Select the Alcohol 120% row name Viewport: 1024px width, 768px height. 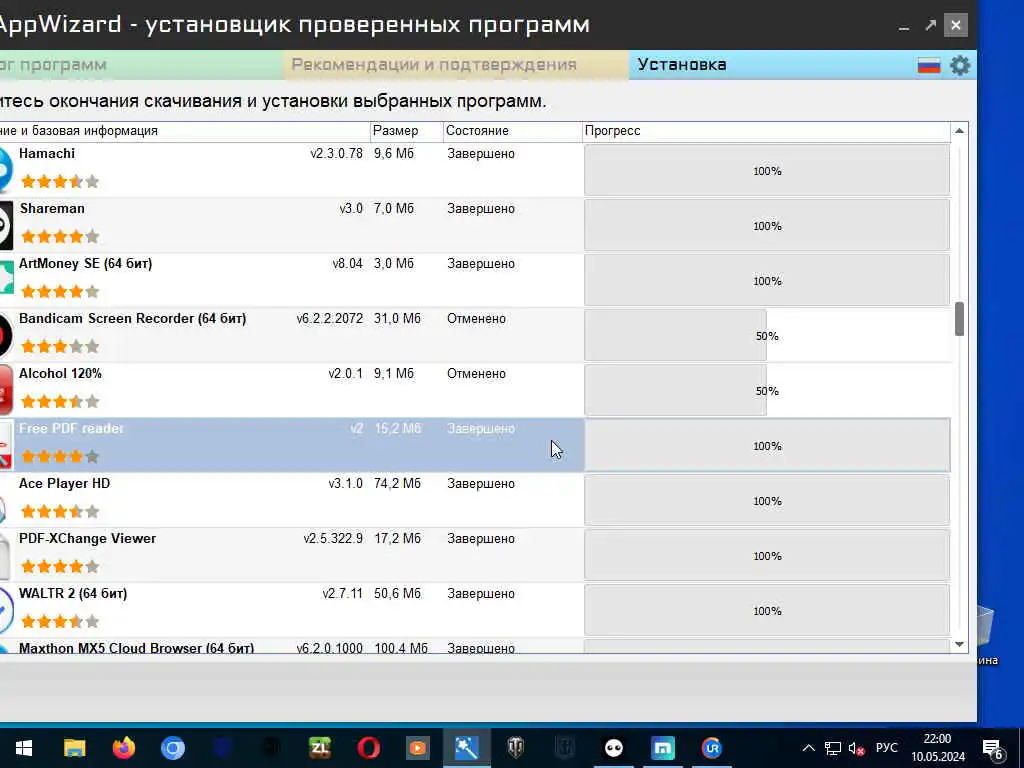[60, 374]
